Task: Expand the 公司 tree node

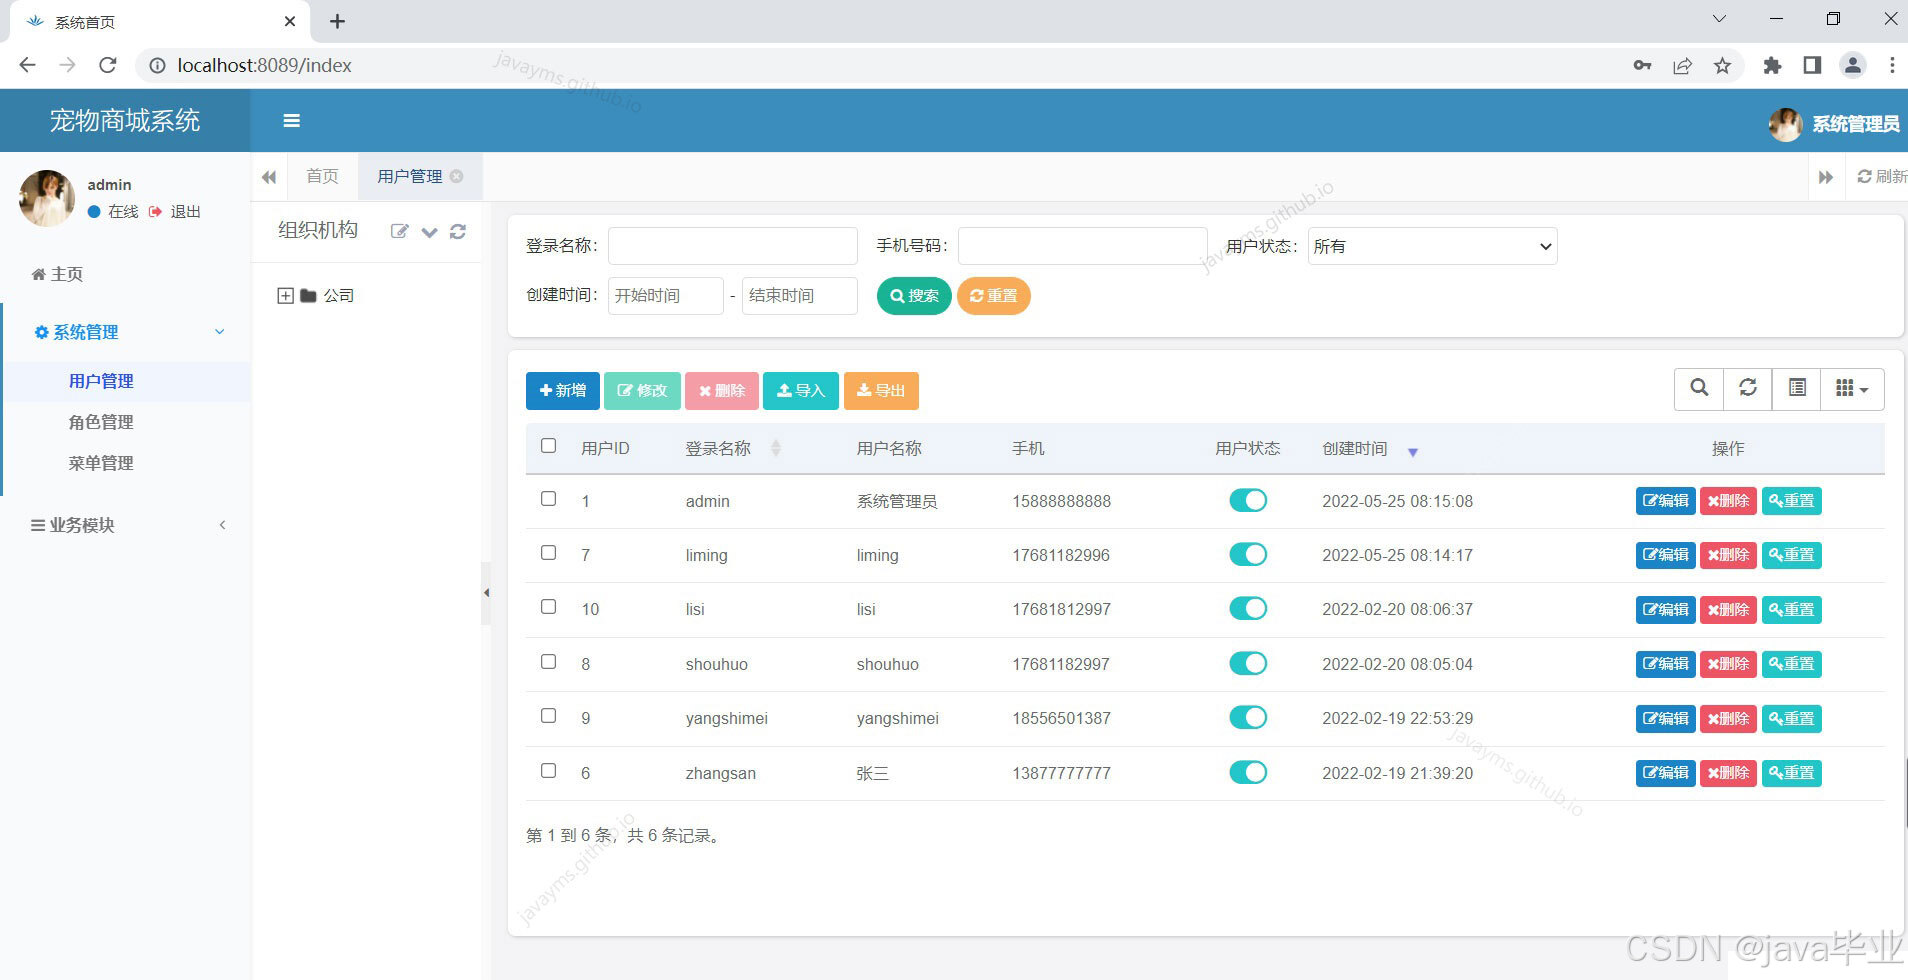Action: coord(285,296)
